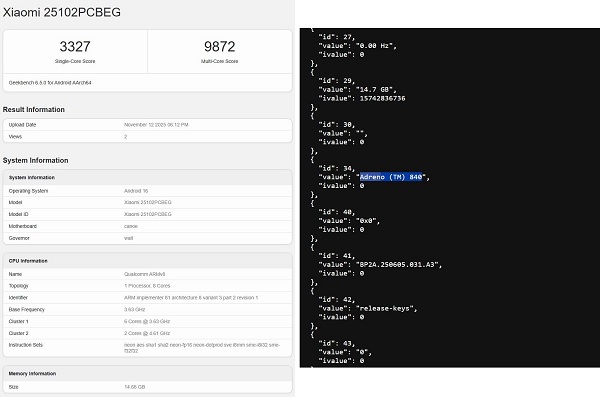
Task: Select the Cluster 2 row label
Action: click(x=18, y=333)
